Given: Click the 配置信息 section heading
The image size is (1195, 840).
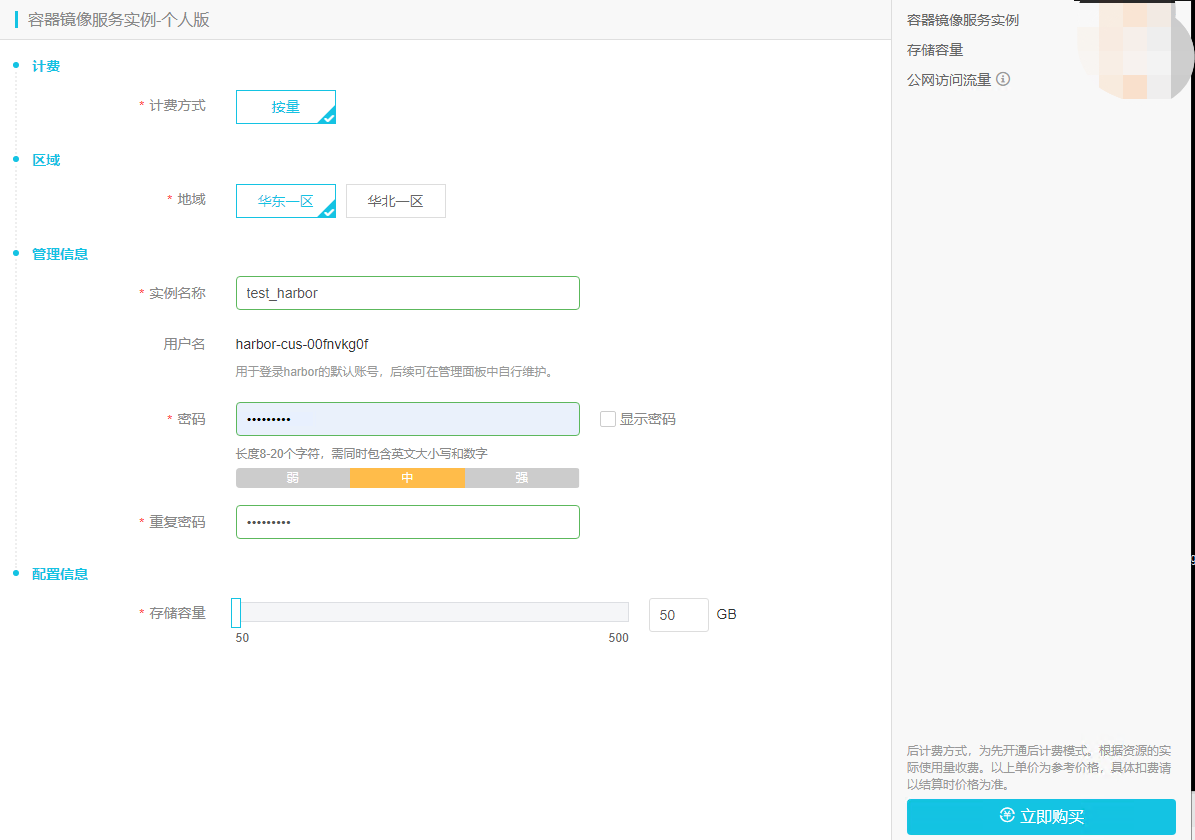Looking at the screenshot, I should point(59,574).
